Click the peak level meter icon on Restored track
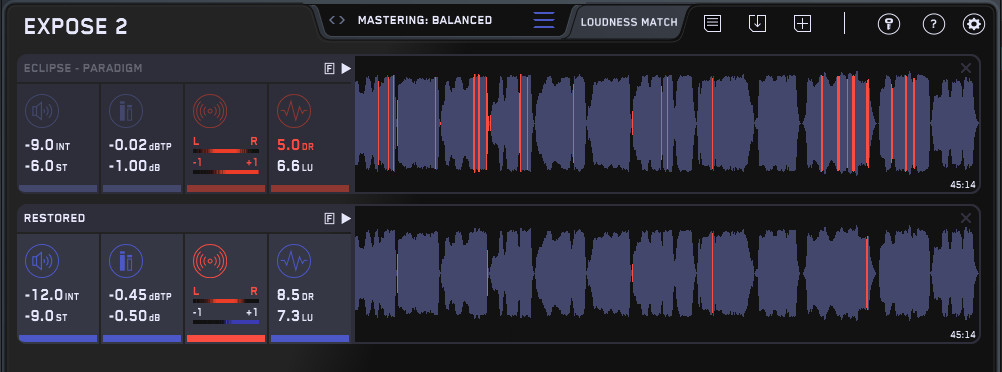 (x=125, y=261)
